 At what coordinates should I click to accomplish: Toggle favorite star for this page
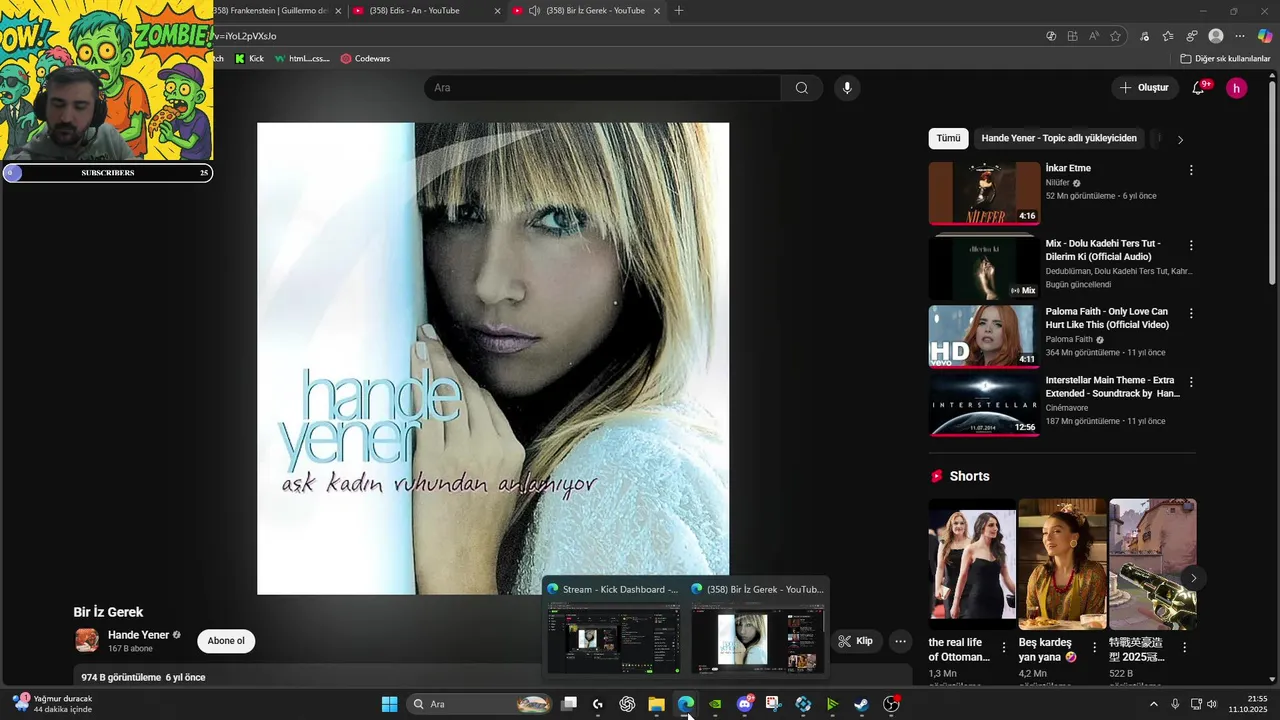click(x=1116, y=36)
